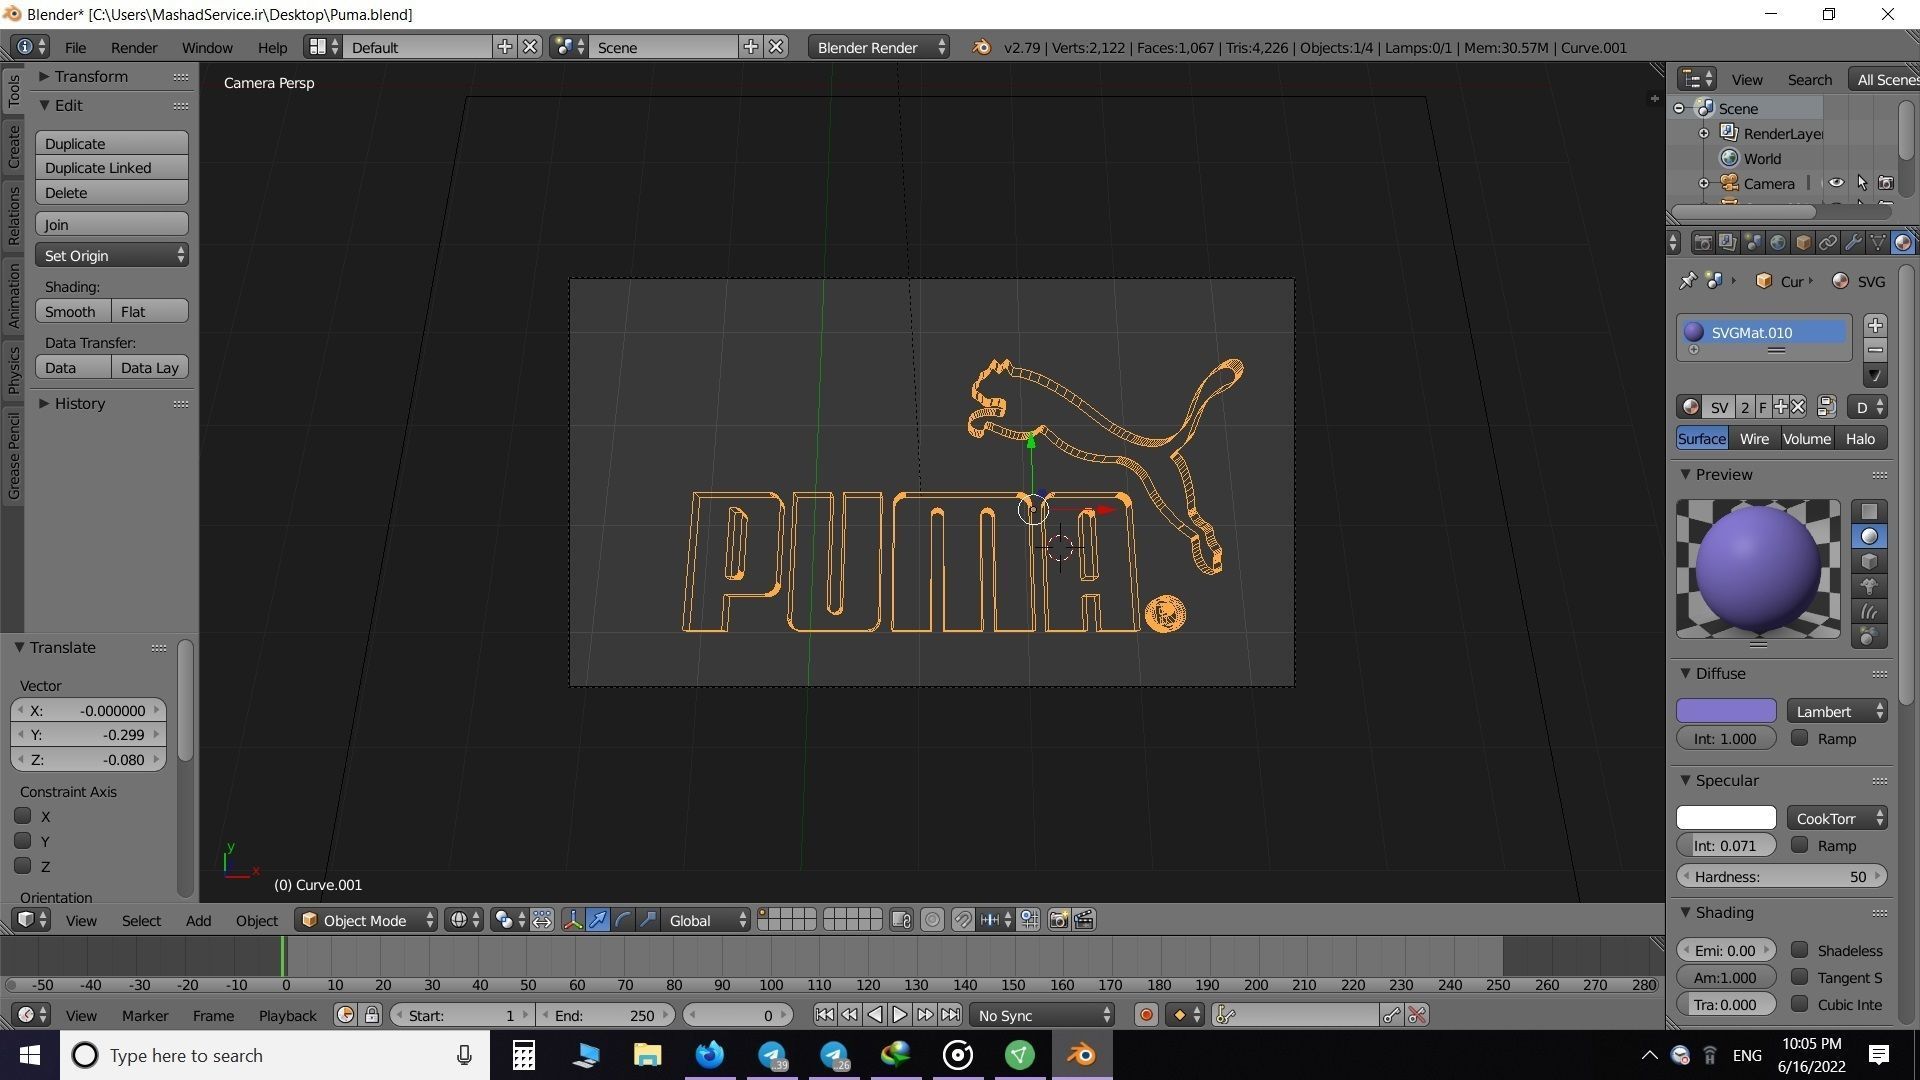Switch to the World properties tab
Viewport: 1920px width, 1080px height.
(x=1778, y=243)
